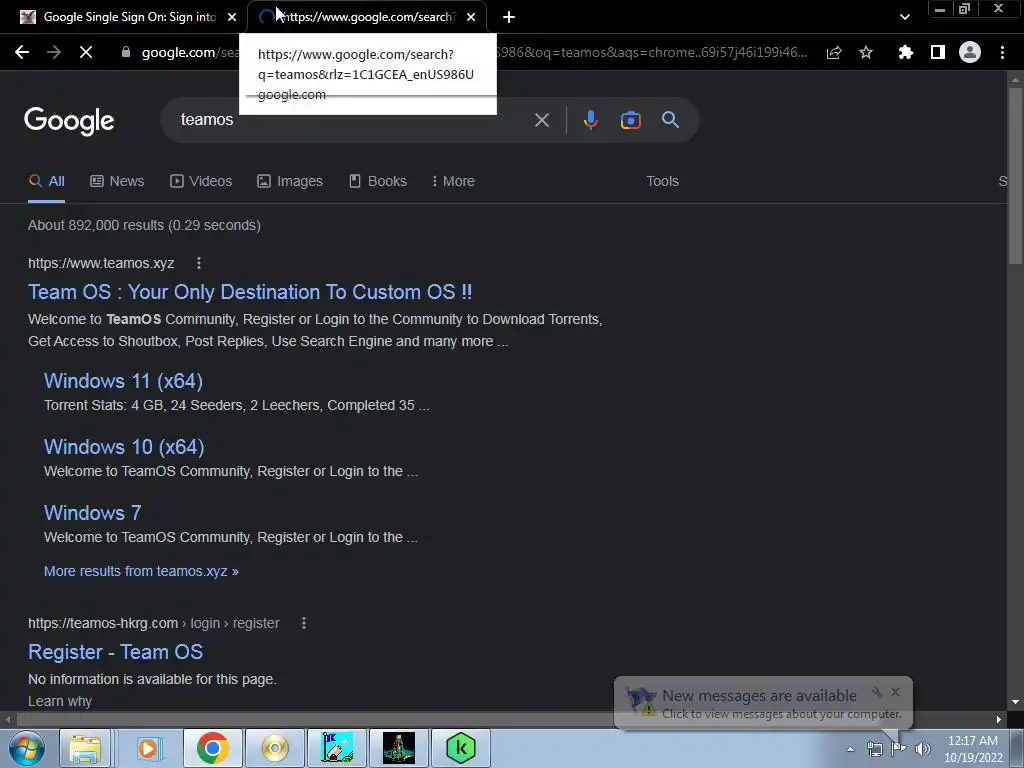Click the site lock icon in address bar
Viewport: 1024px width, 768px height.
click(x=126, y=52)
